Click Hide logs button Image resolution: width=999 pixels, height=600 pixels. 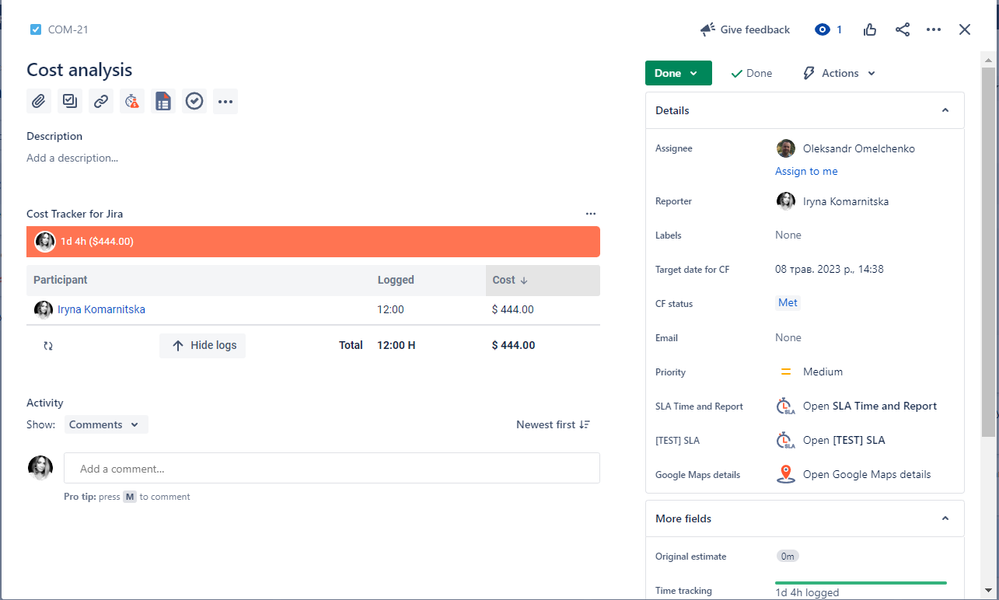tap(203, 345)
